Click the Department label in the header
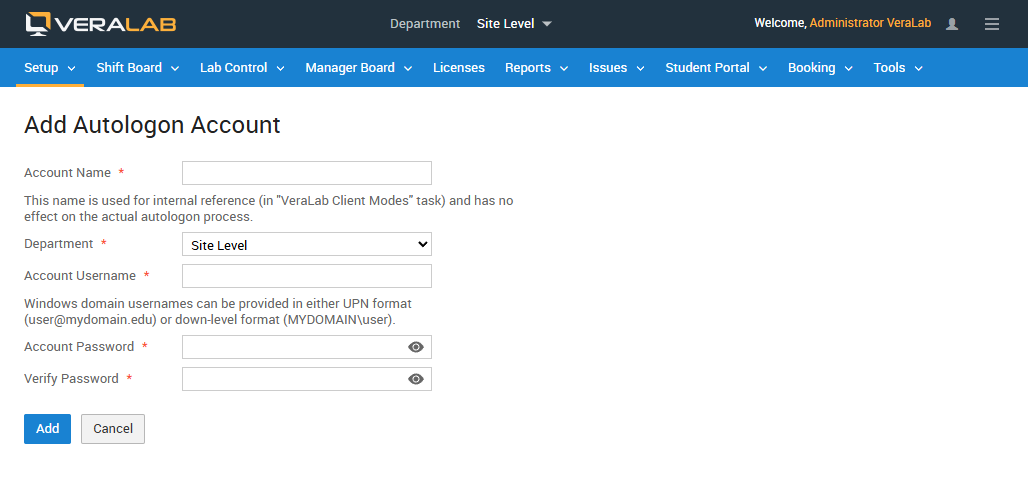Viewport: 1028px width, 478px height. 425,24
